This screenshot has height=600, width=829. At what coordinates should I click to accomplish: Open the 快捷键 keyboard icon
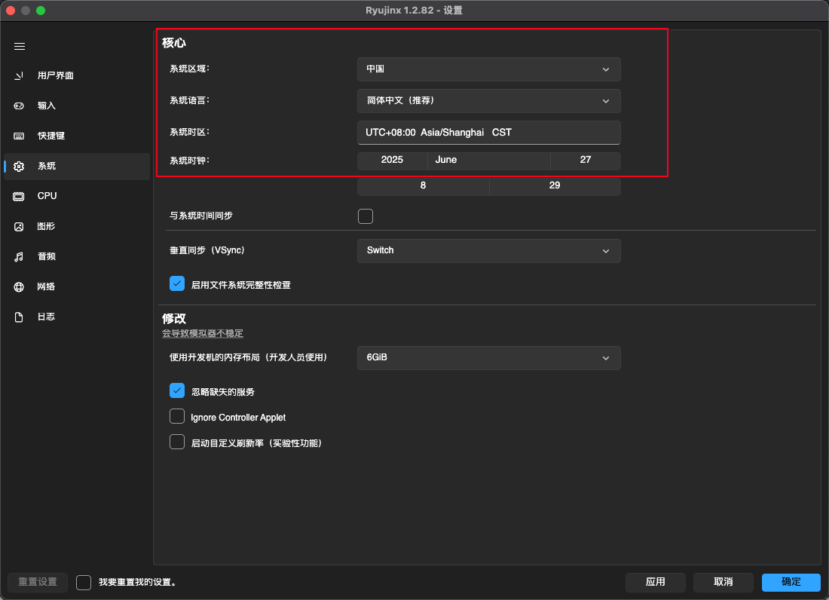pos(19,136)
